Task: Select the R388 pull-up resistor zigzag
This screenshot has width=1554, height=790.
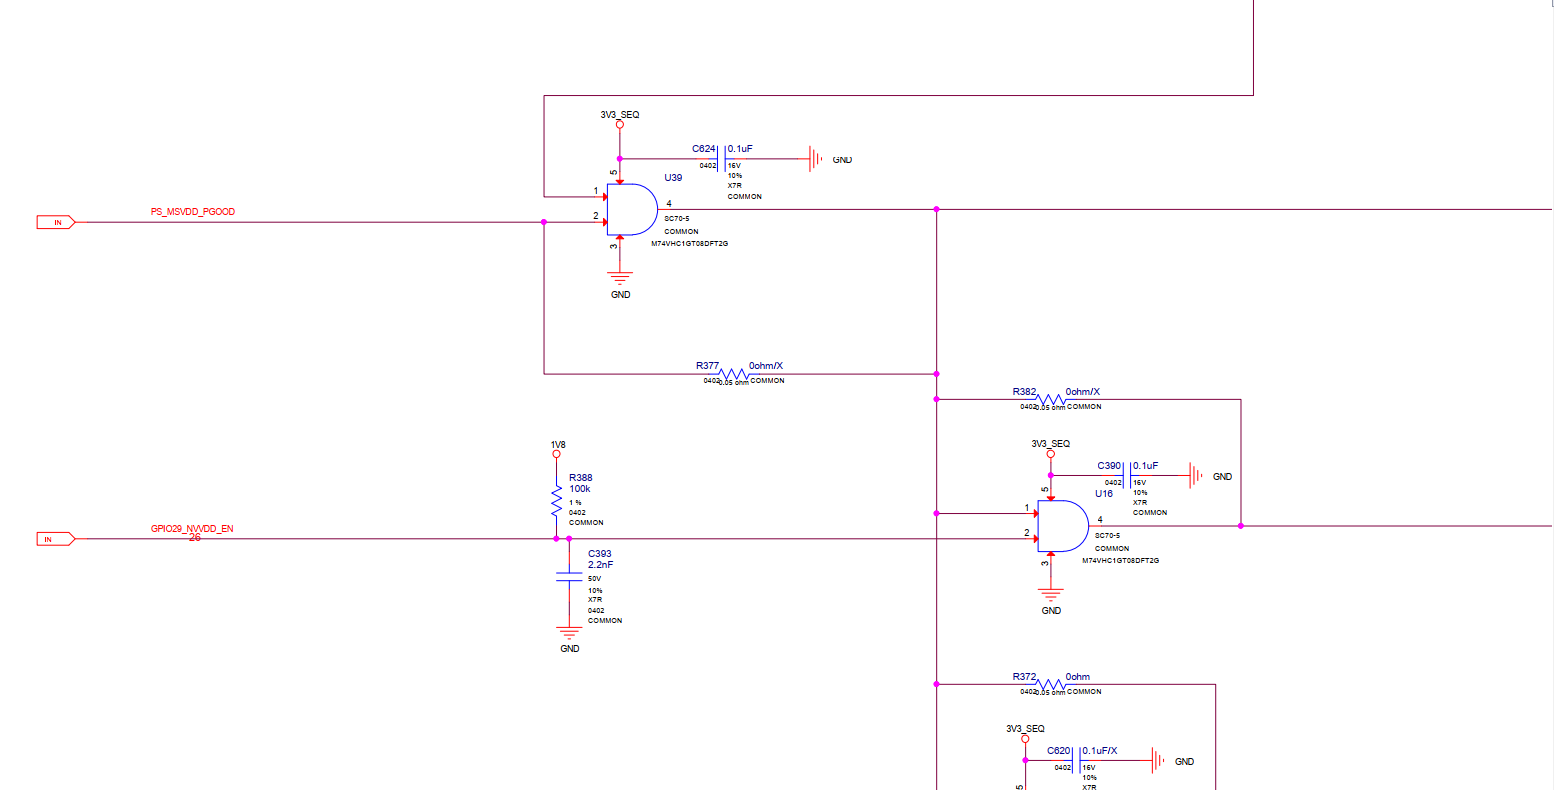Action: click(556, 501)
